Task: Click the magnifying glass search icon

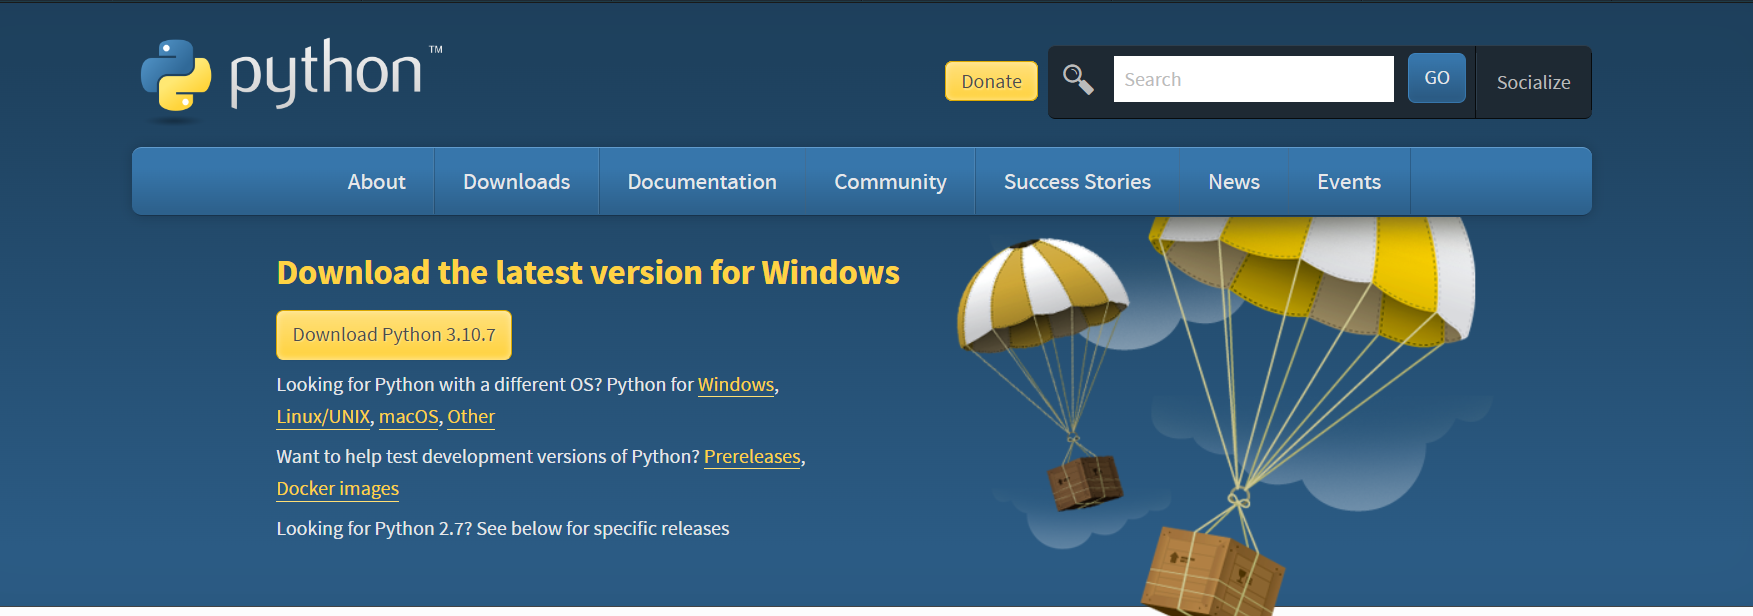Action: click(x=1078, y=79)
